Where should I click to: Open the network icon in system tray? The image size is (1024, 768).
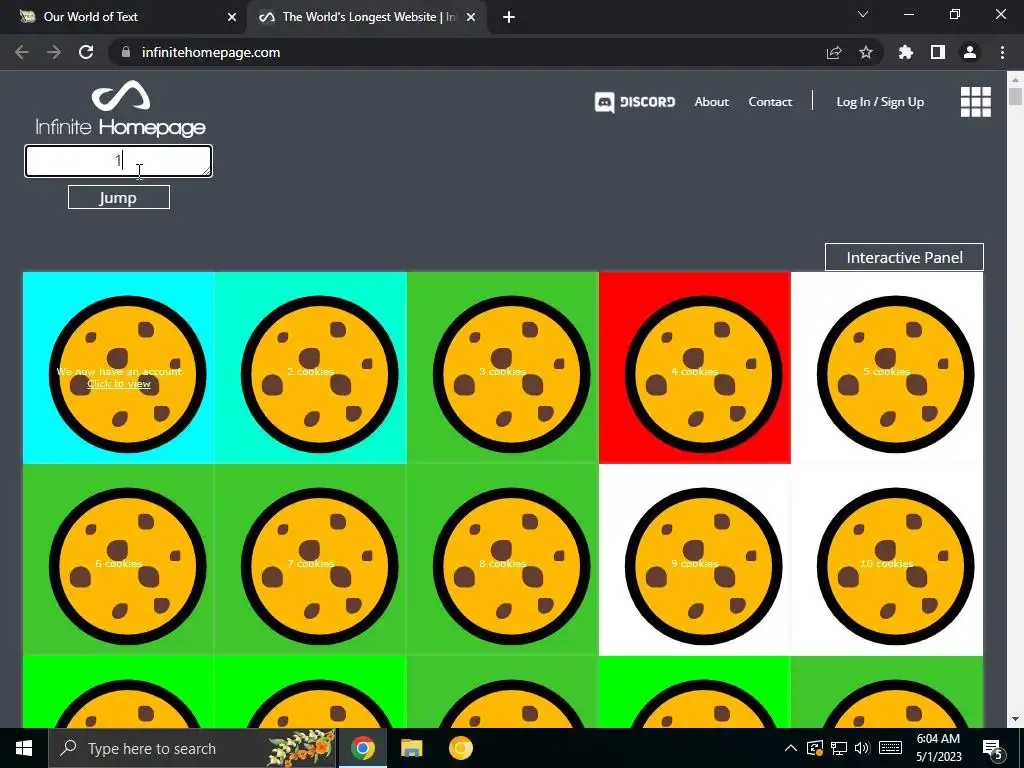tap(839, 748)
